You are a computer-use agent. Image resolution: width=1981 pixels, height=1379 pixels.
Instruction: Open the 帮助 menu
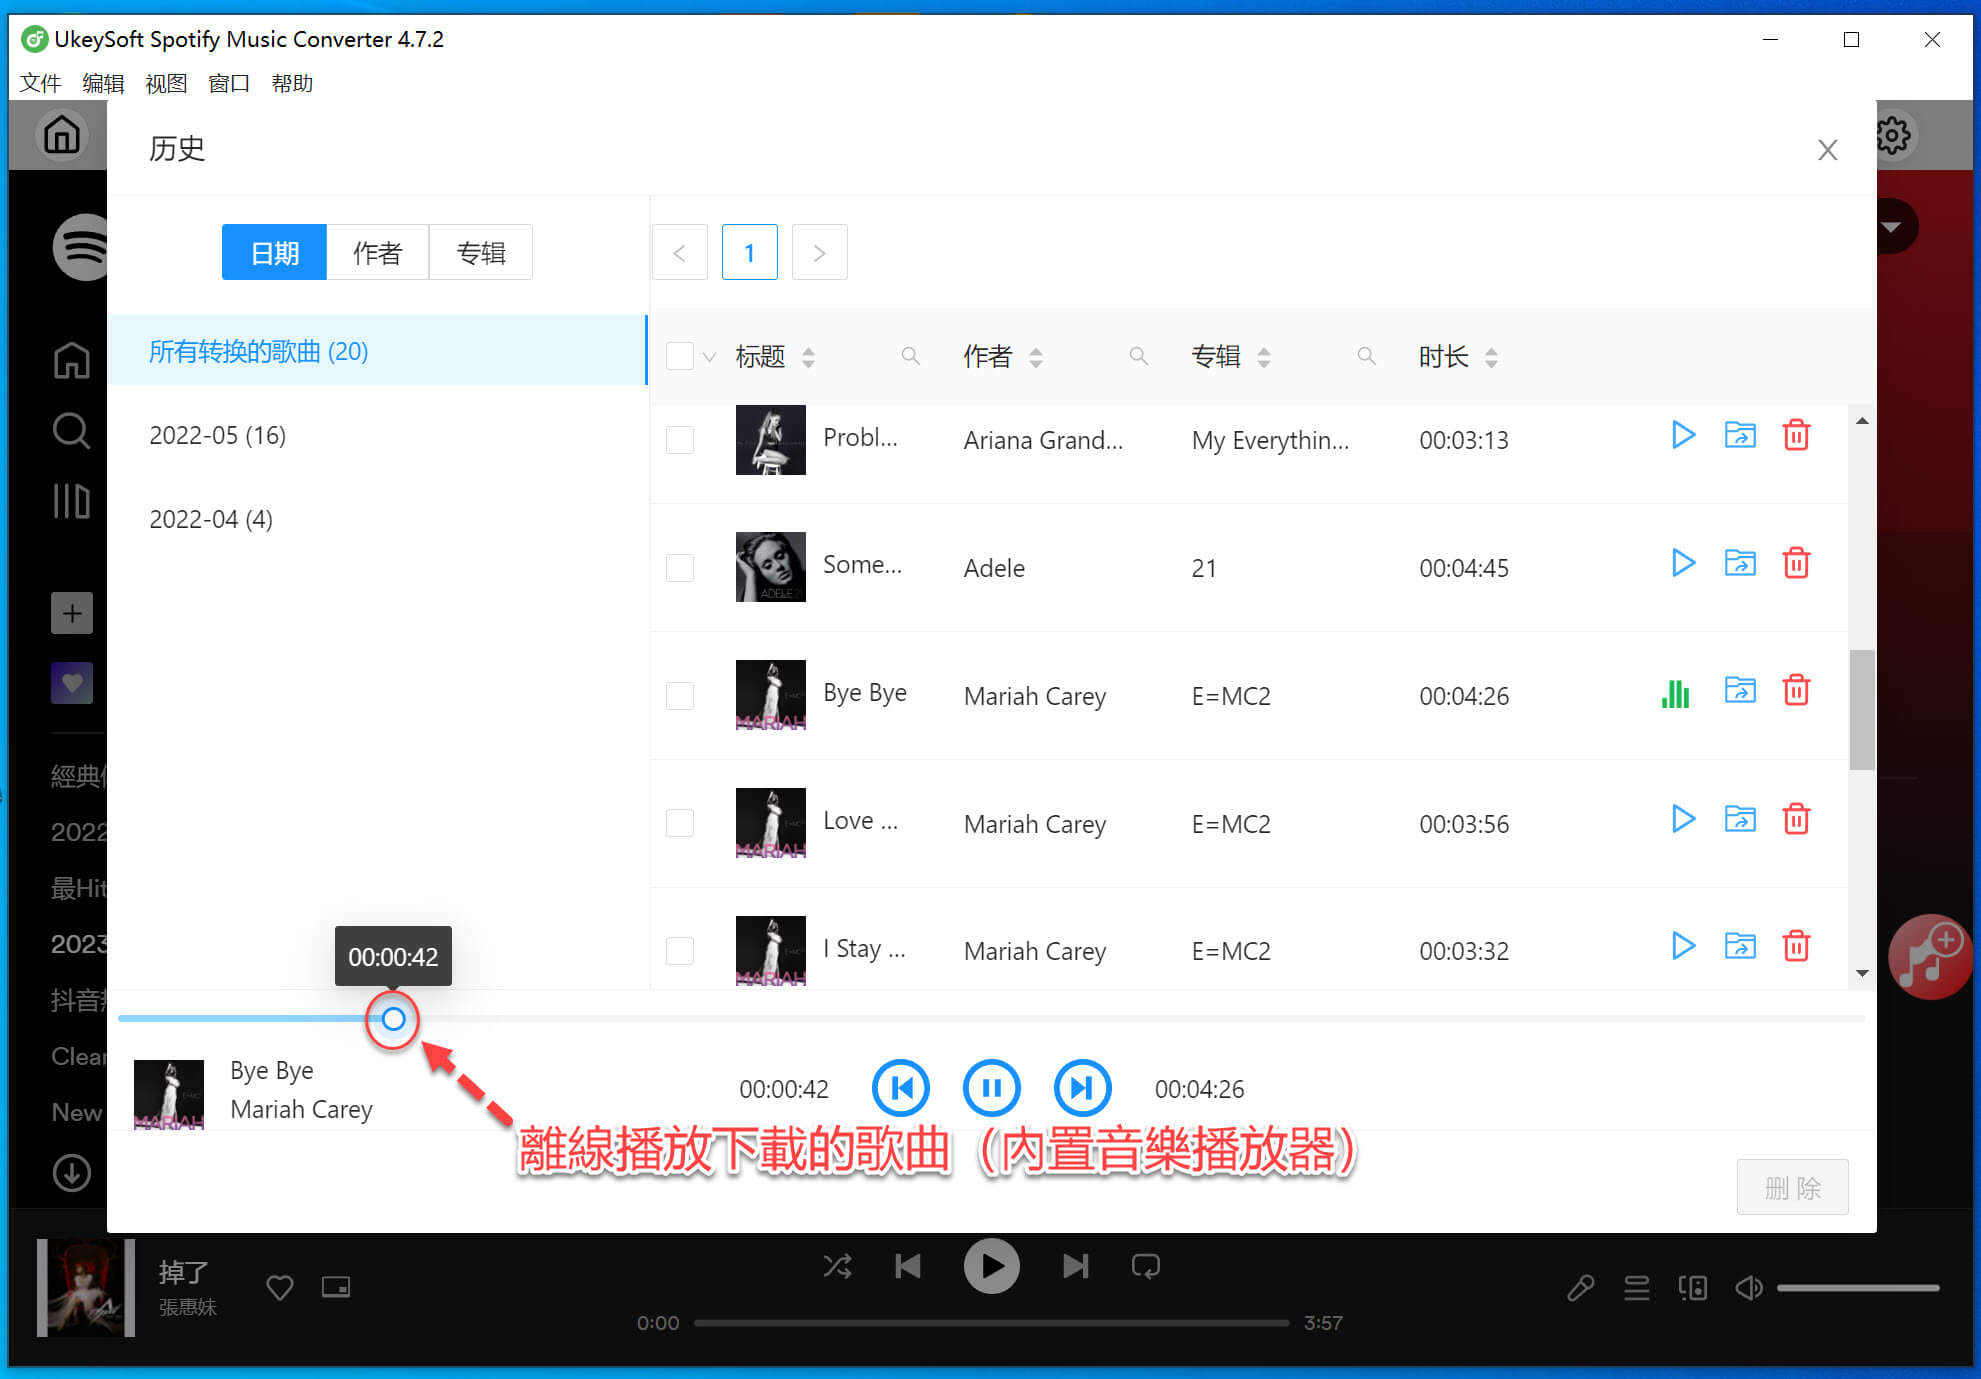(x=292, y=83)
